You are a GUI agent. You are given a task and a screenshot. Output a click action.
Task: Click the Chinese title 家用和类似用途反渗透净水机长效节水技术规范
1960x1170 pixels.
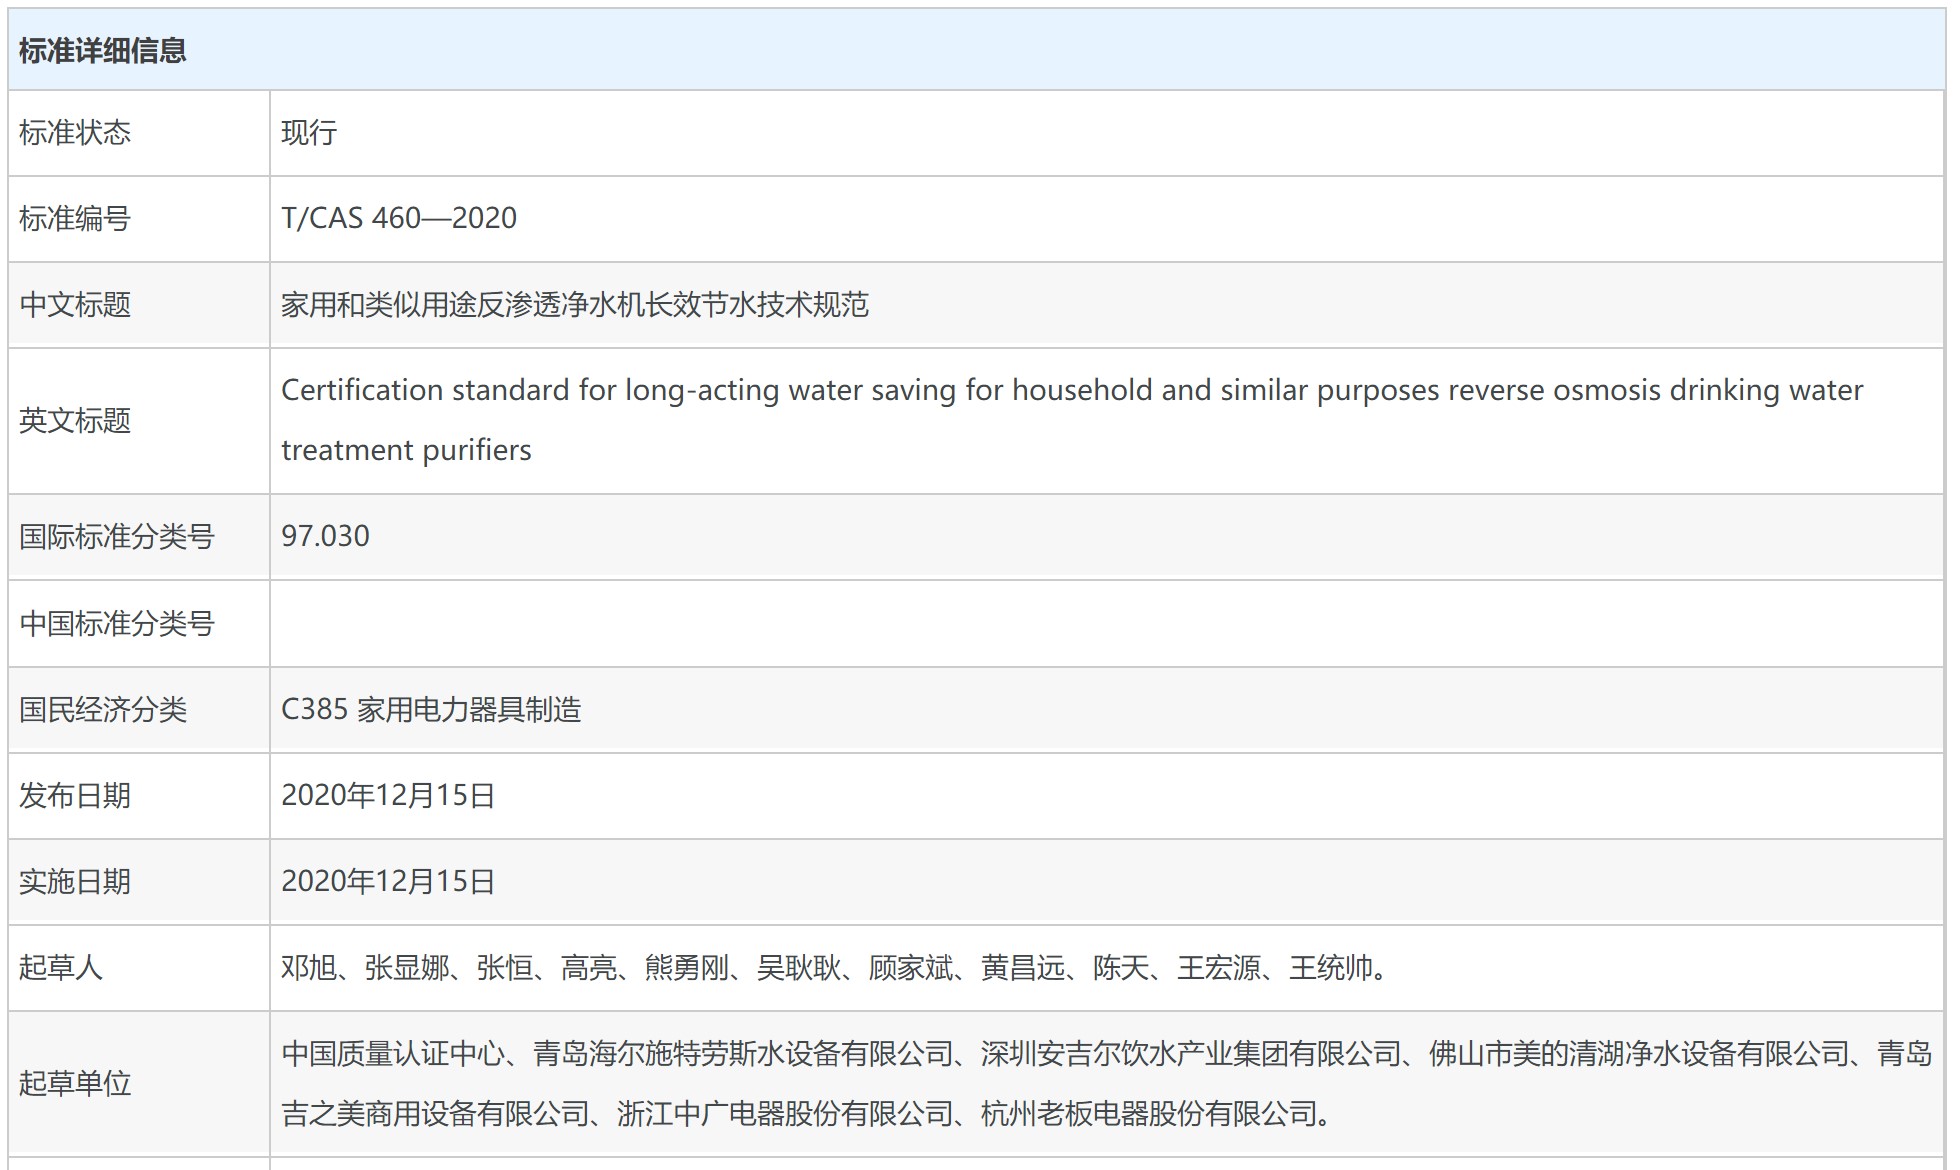tap(574, 305)
